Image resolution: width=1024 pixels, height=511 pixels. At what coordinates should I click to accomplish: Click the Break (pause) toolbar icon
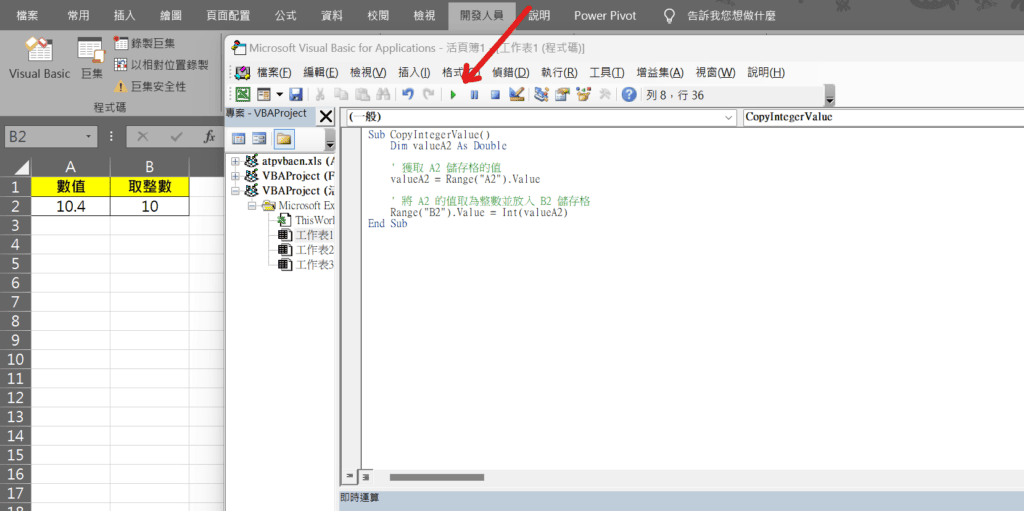pos(474,95)
